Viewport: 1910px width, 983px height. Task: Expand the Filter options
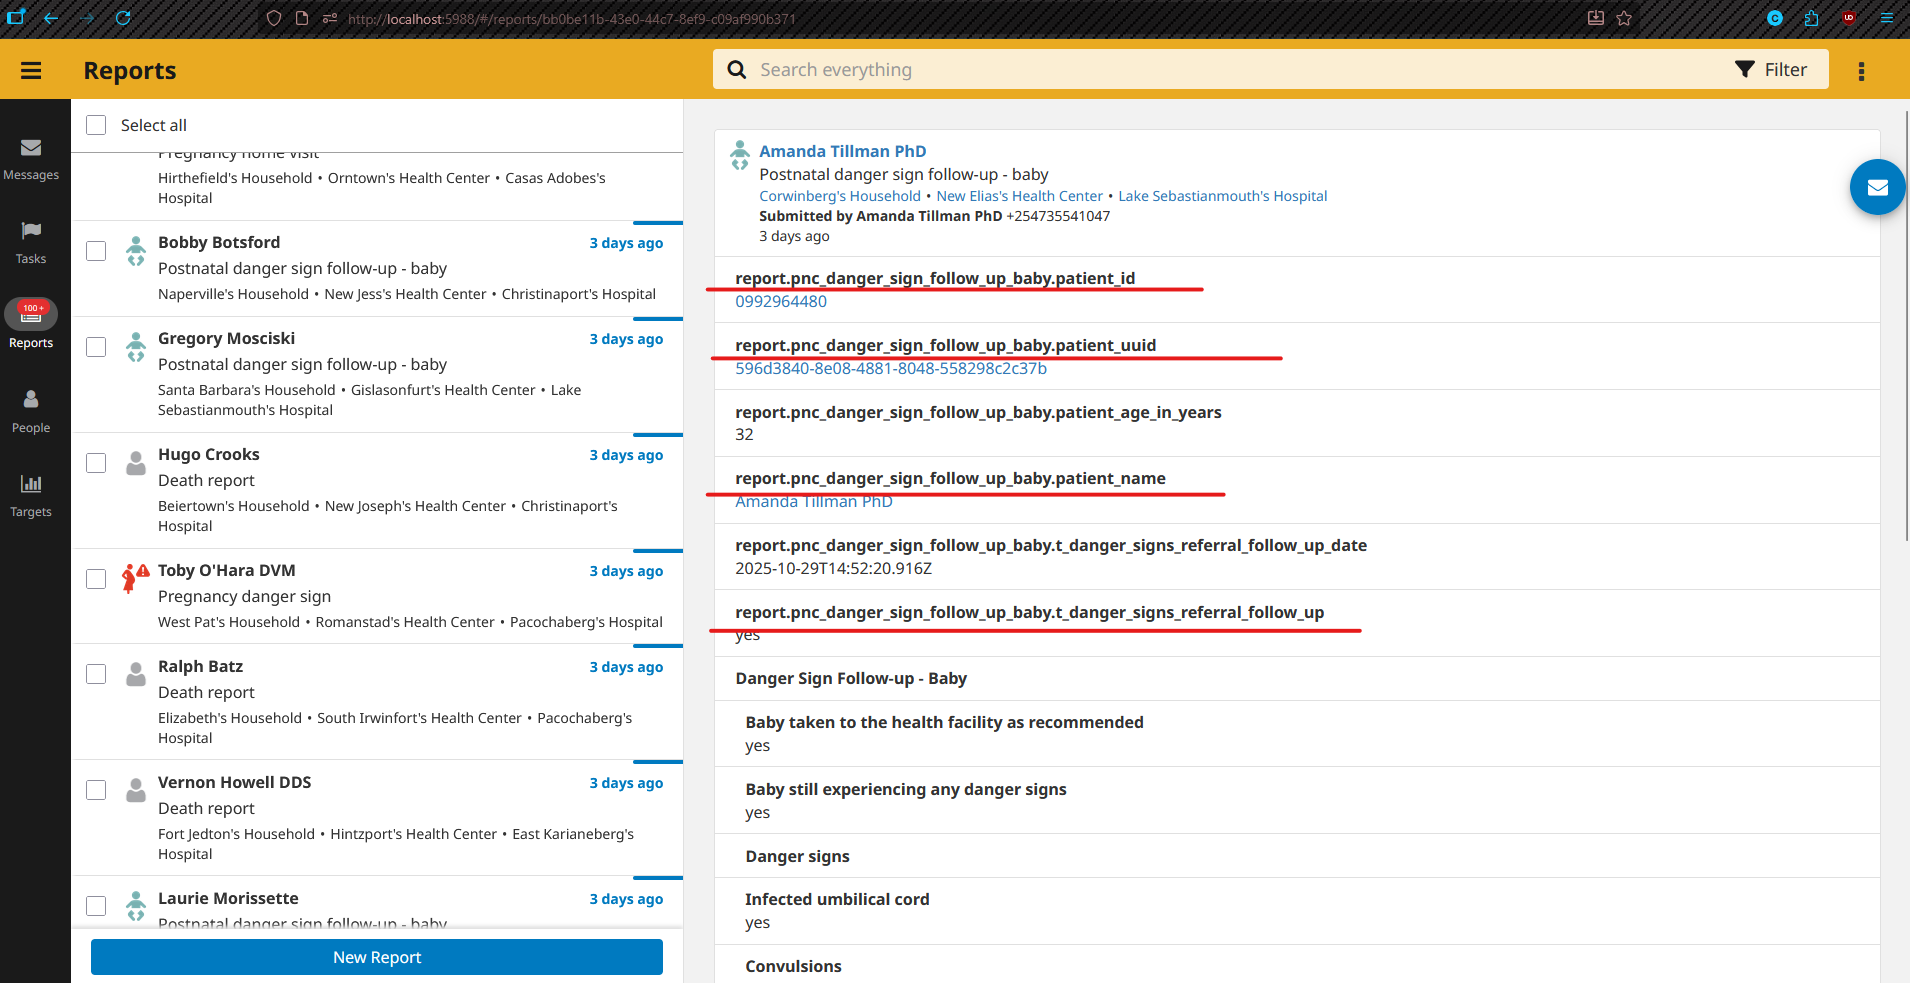(1771, 70)
